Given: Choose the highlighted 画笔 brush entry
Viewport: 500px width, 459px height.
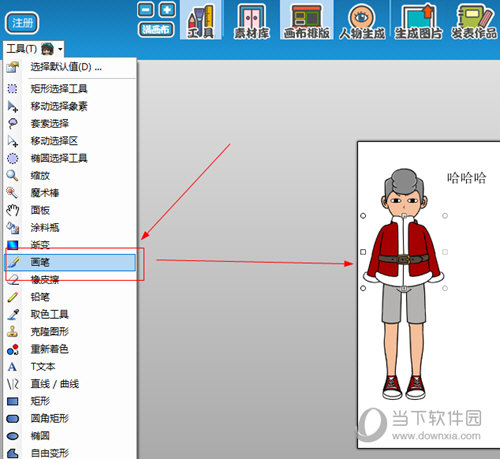Looking at the screenshot, I should click(70, 262).
